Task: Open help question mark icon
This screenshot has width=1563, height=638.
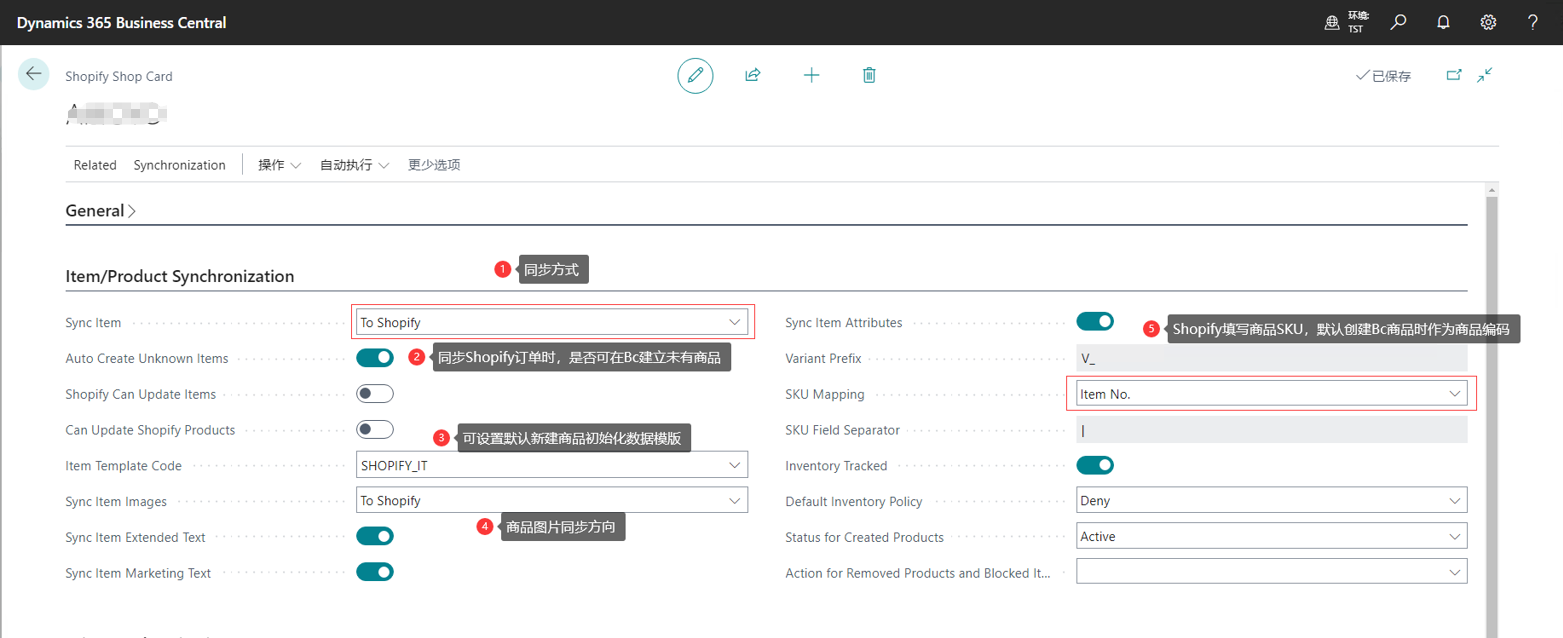Action: coord(1533,22)
